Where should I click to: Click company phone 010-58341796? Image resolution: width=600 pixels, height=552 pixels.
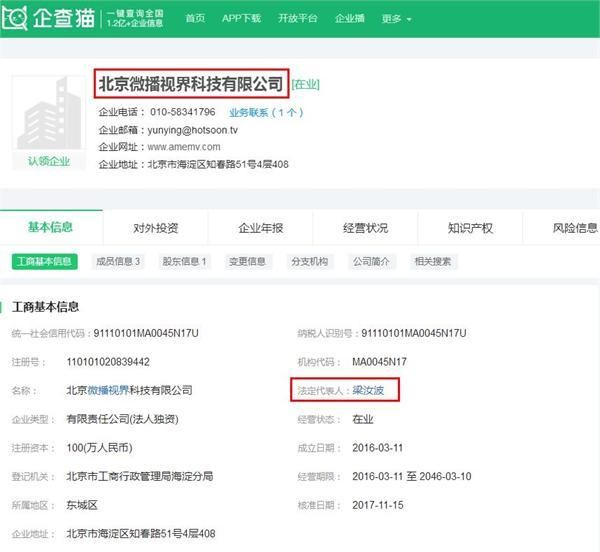pyautogui.click(x=183, y=112)
